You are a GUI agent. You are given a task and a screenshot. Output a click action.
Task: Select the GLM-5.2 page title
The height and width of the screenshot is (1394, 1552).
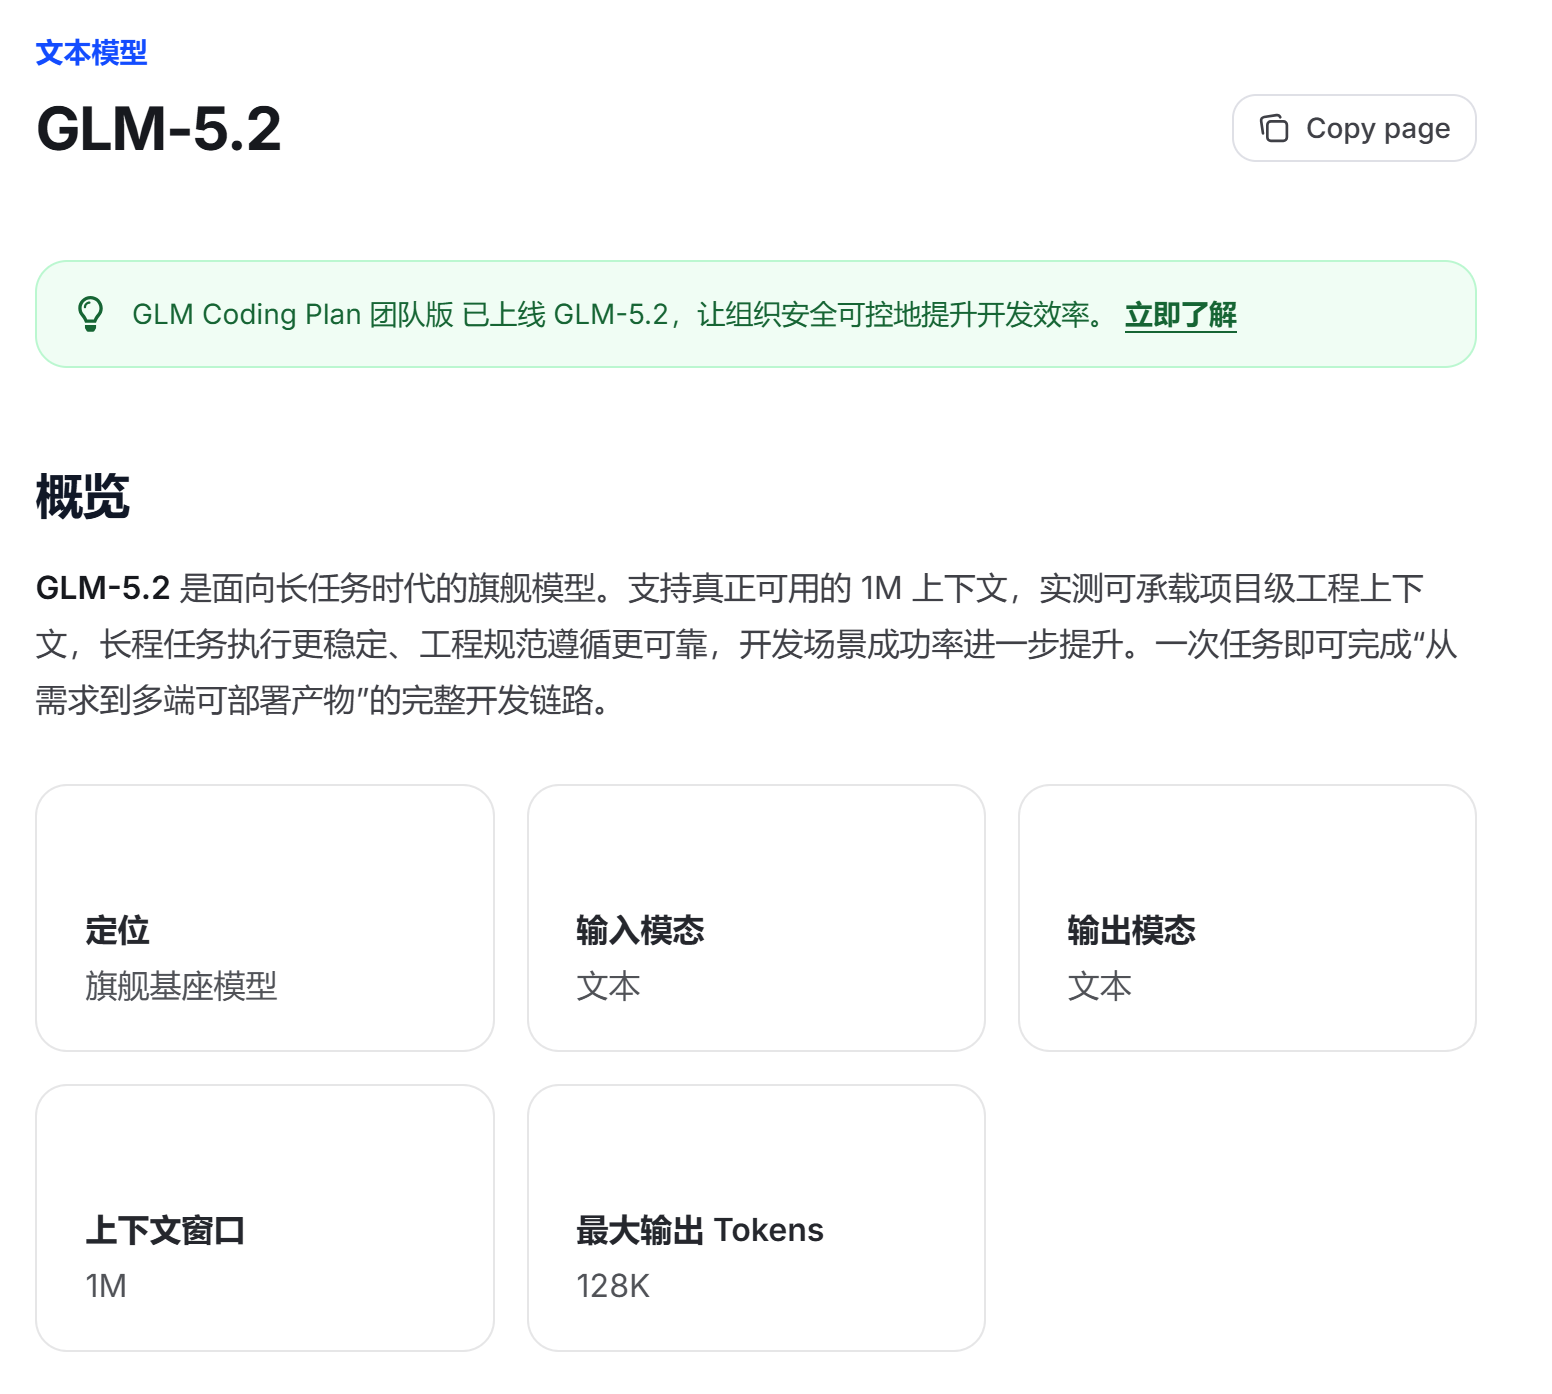[x=159, y=129]
